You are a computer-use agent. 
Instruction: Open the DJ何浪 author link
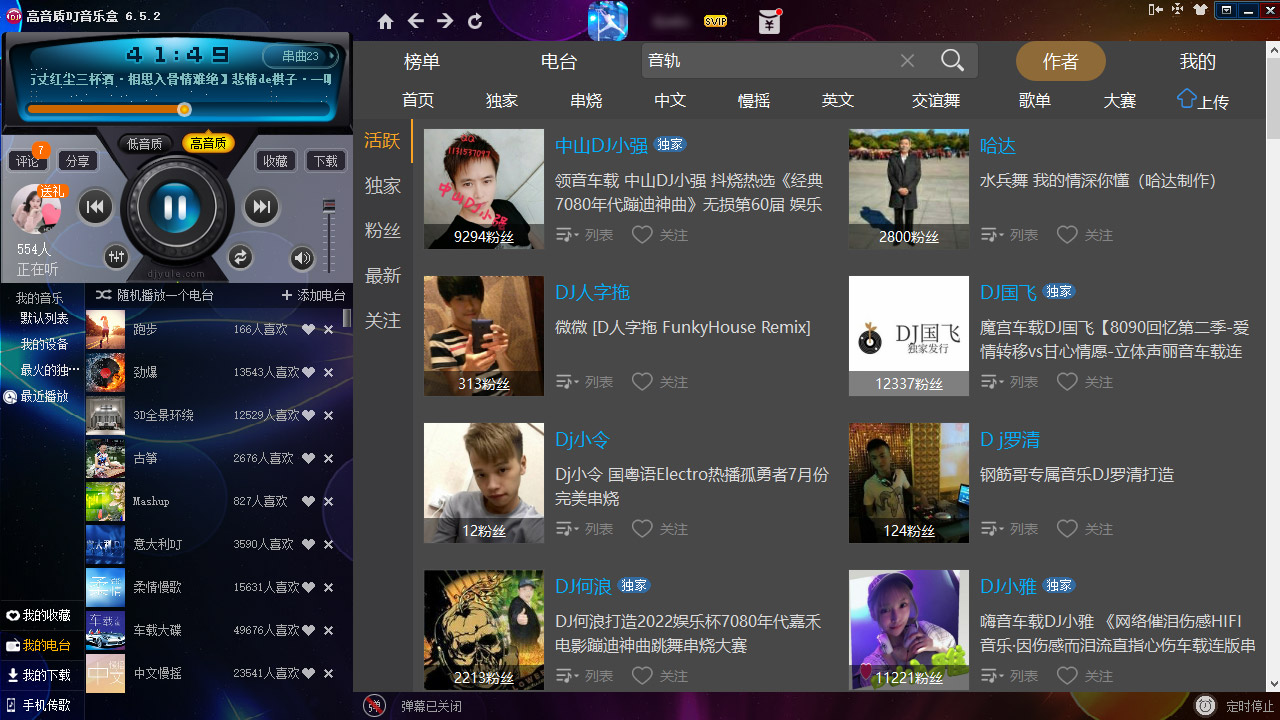(583, 586)
